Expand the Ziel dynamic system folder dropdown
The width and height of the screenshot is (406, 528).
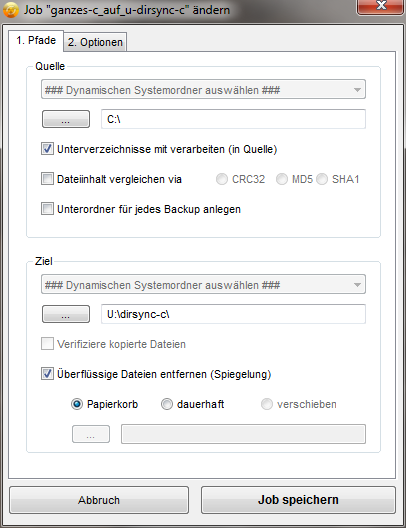203,285
